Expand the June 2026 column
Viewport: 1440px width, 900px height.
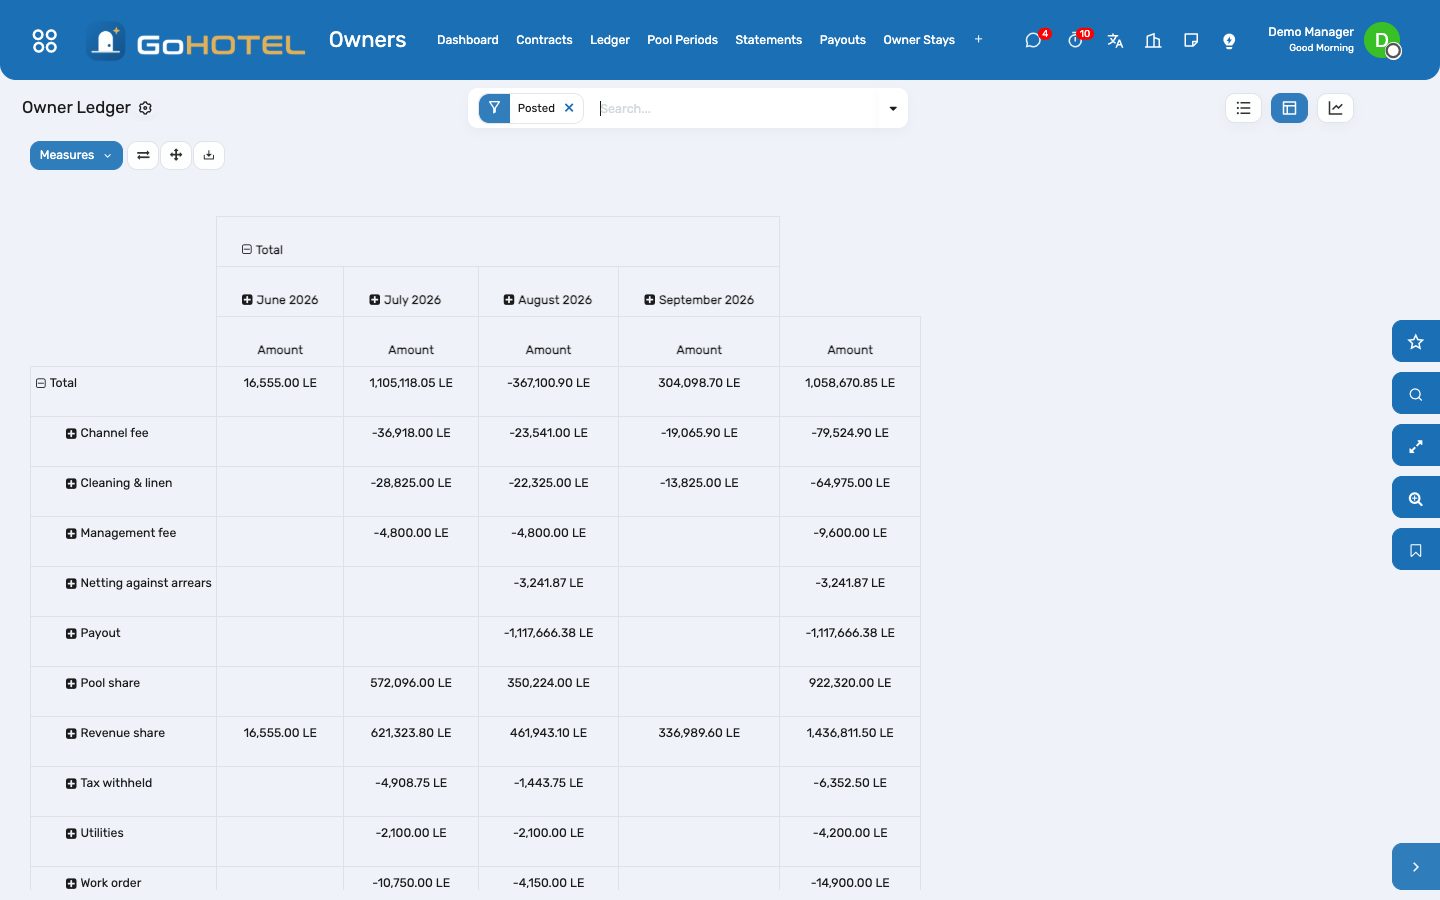[280, 300]
